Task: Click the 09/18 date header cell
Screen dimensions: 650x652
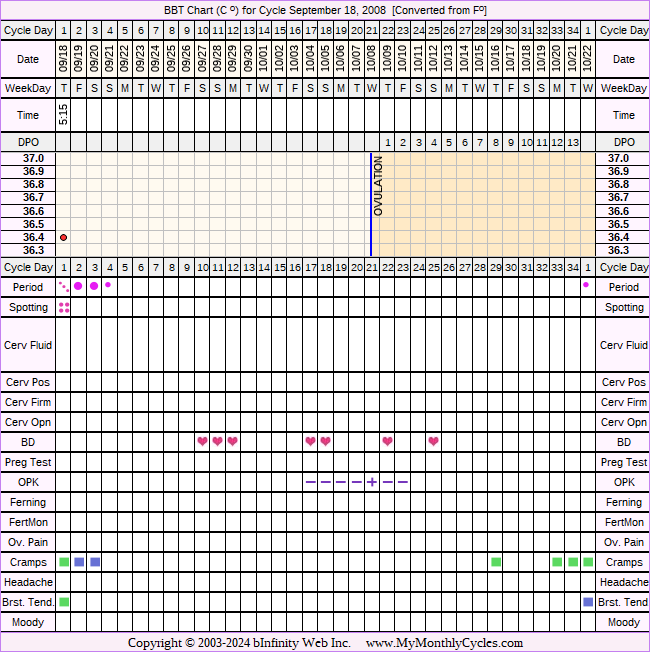Action: click(x=64, y=60)
